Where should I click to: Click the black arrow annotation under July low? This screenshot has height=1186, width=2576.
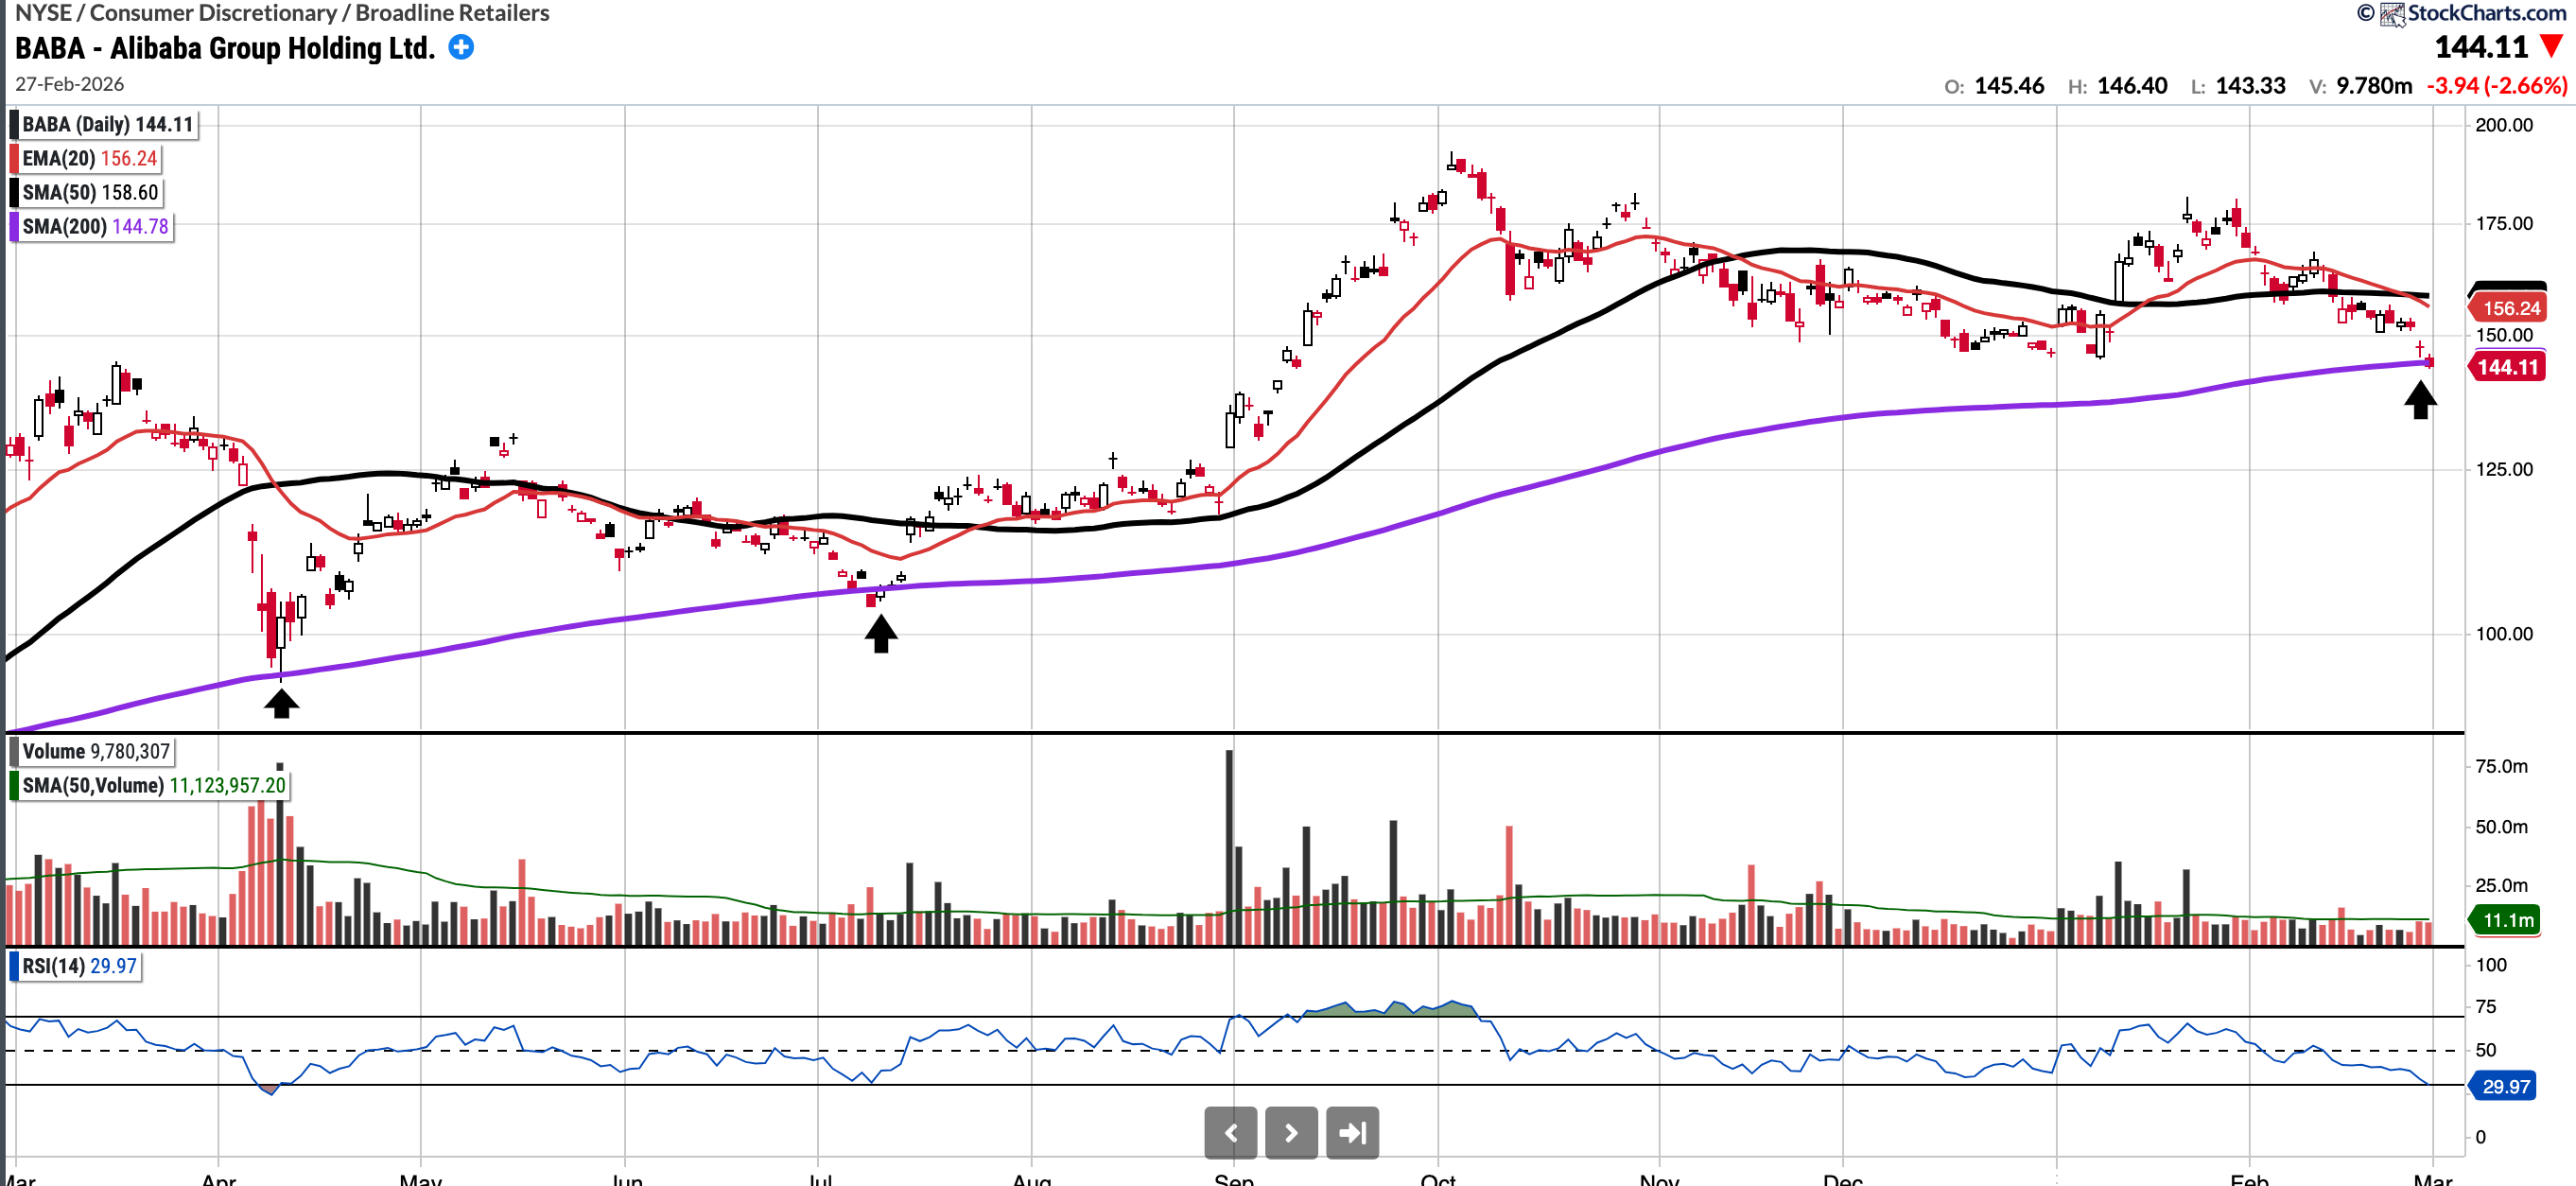880,633
